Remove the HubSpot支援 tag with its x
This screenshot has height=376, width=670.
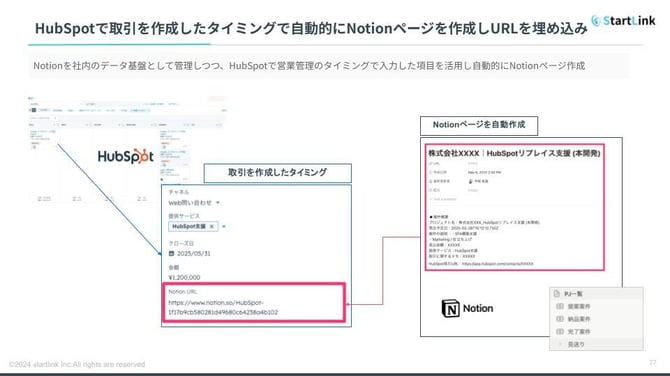coord(212,226)
